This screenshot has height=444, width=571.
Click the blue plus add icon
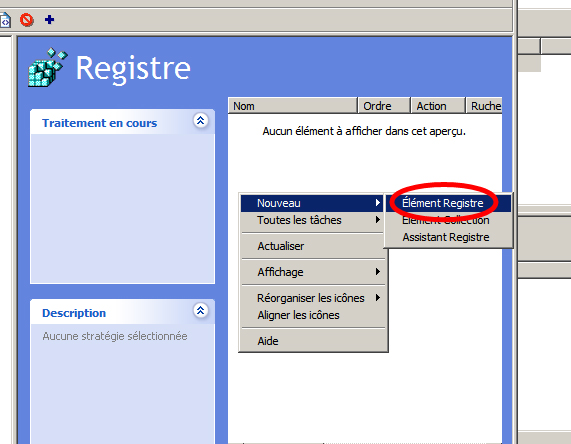pyautogui.click(x=49, y=19)
